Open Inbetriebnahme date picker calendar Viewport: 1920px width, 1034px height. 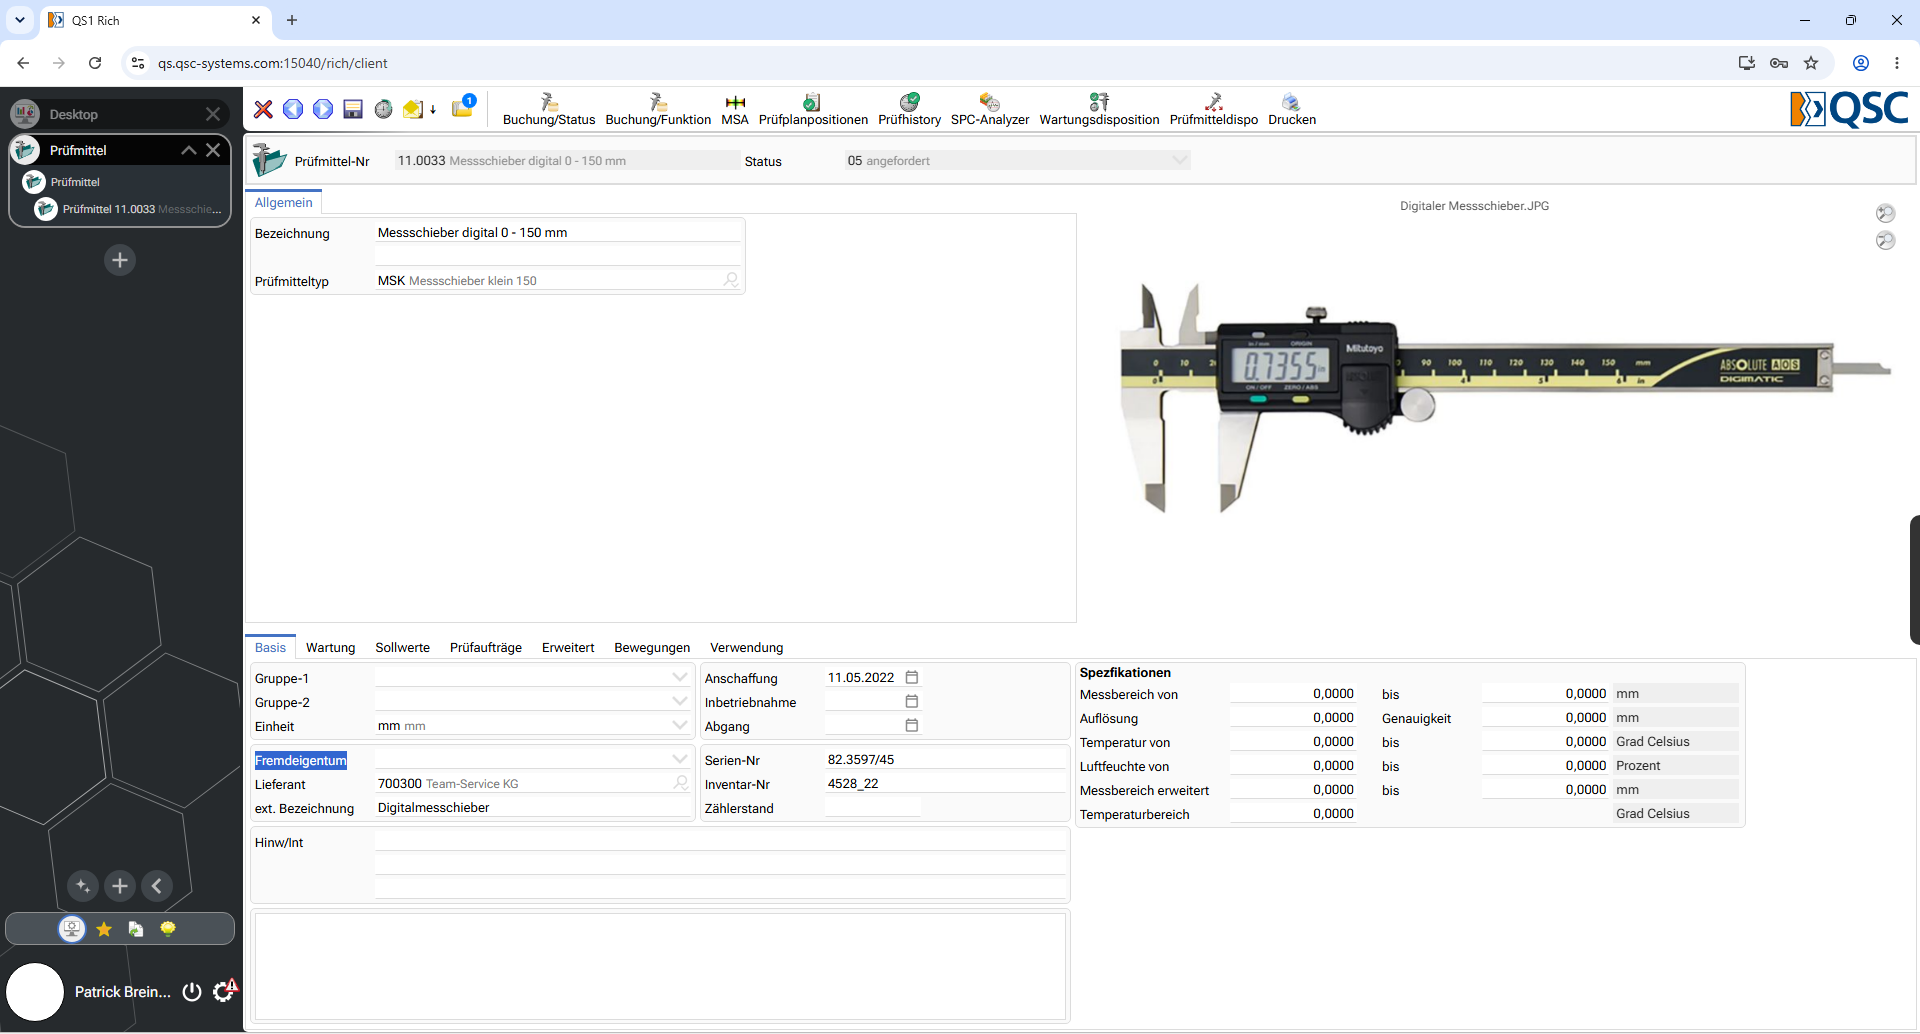pyautogui.click(x=911, y=701)
